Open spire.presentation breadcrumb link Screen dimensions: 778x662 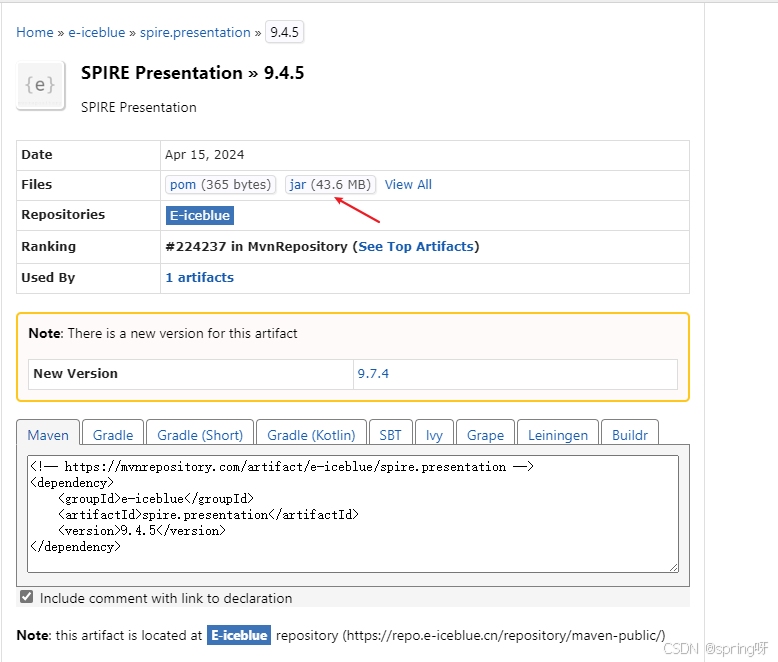point(195,32)
